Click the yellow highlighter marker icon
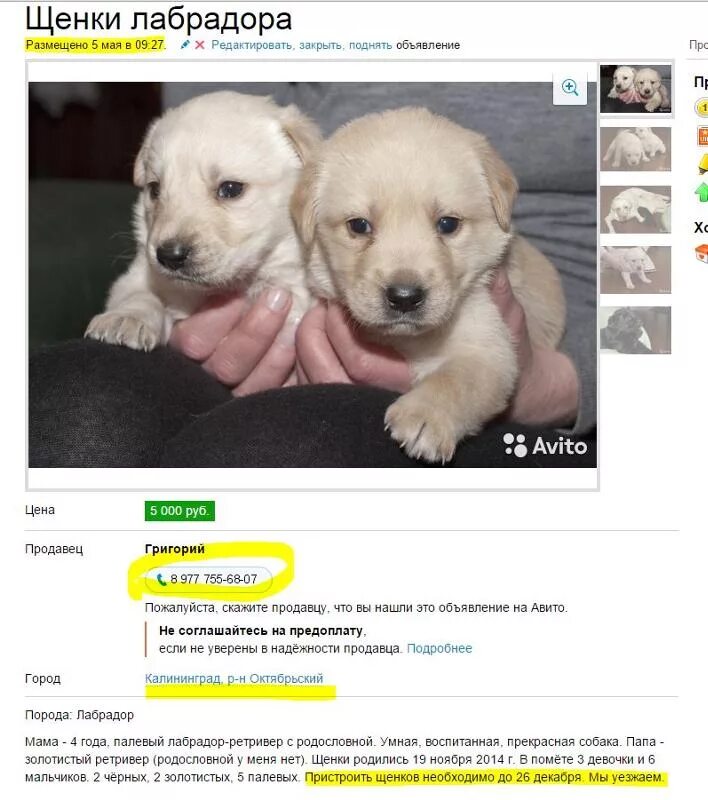This screenshot has height=800, width=708. coord(702,164)
